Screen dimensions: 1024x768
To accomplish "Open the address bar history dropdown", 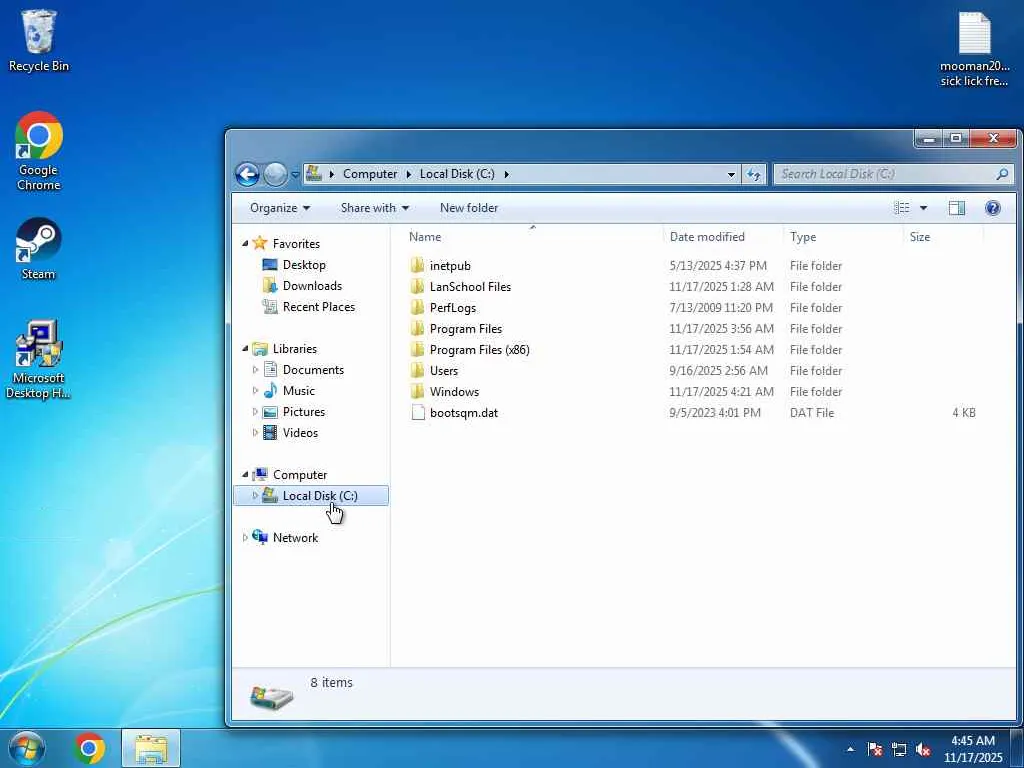I will [731, 174].
